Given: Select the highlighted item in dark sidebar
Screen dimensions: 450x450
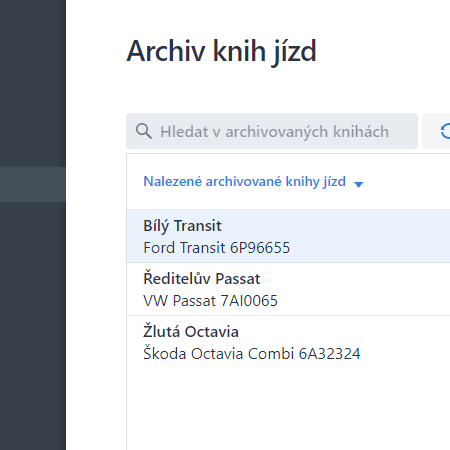Looking at the screenshot, I should coord(33,184).
